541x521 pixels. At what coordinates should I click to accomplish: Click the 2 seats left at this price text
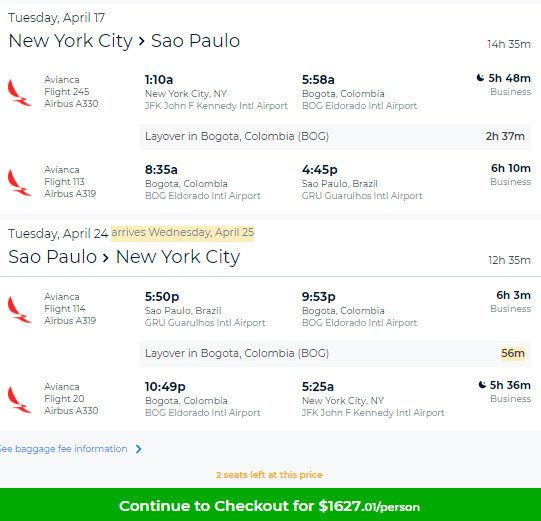(x=269, y=475)
